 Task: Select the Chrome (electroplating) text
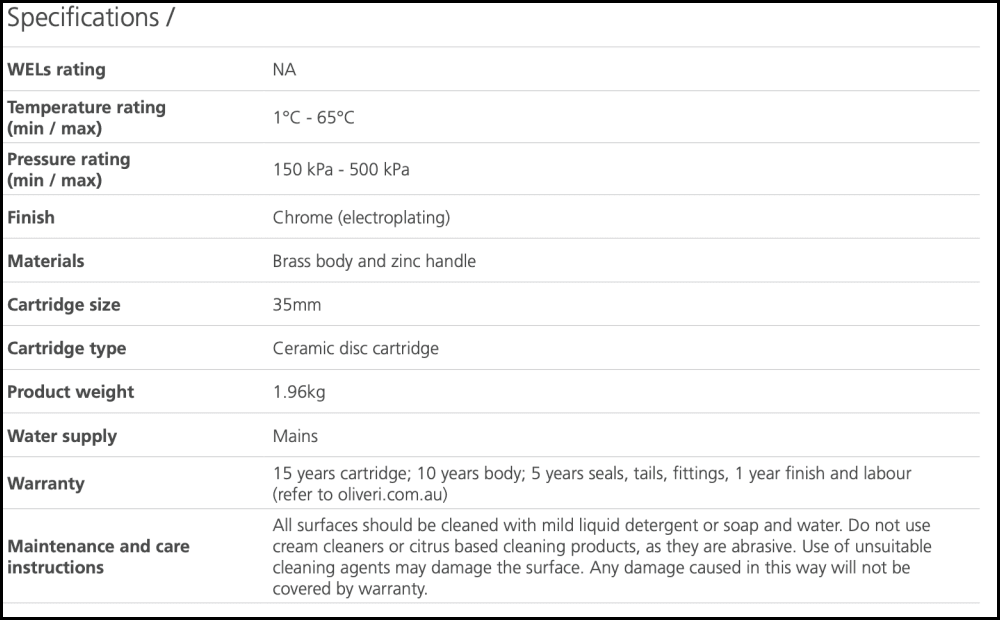point(361,217)
